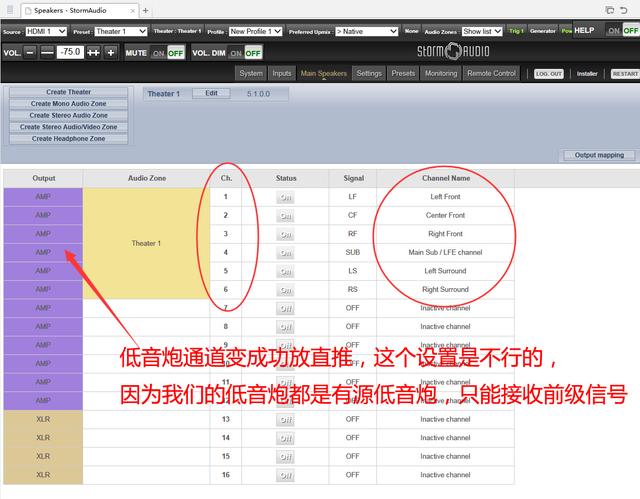Screen dimensions: 640x499
Task: Click the Trig 1 indicator
Action: tap(516, 31)
